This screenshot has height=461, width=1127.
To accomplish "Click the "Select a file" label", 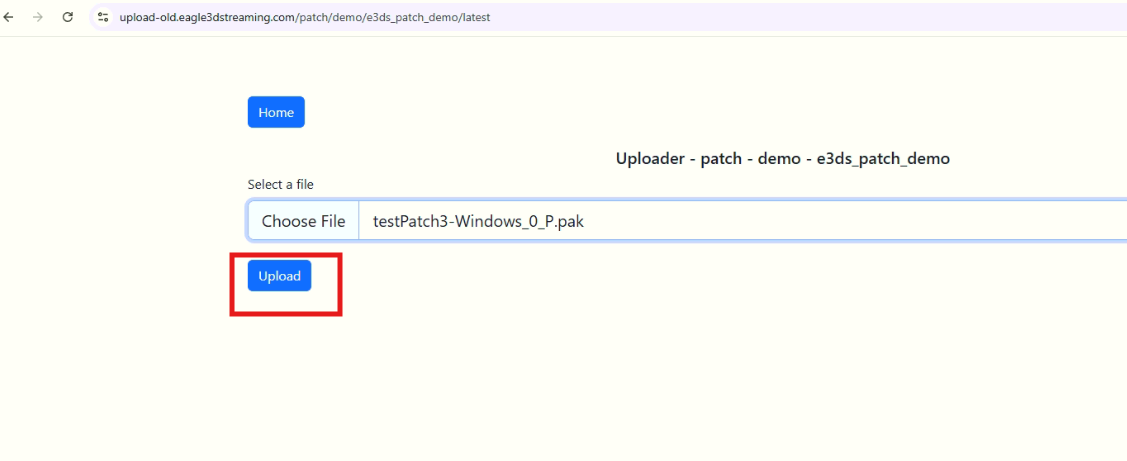I will [x=281, y=184].
